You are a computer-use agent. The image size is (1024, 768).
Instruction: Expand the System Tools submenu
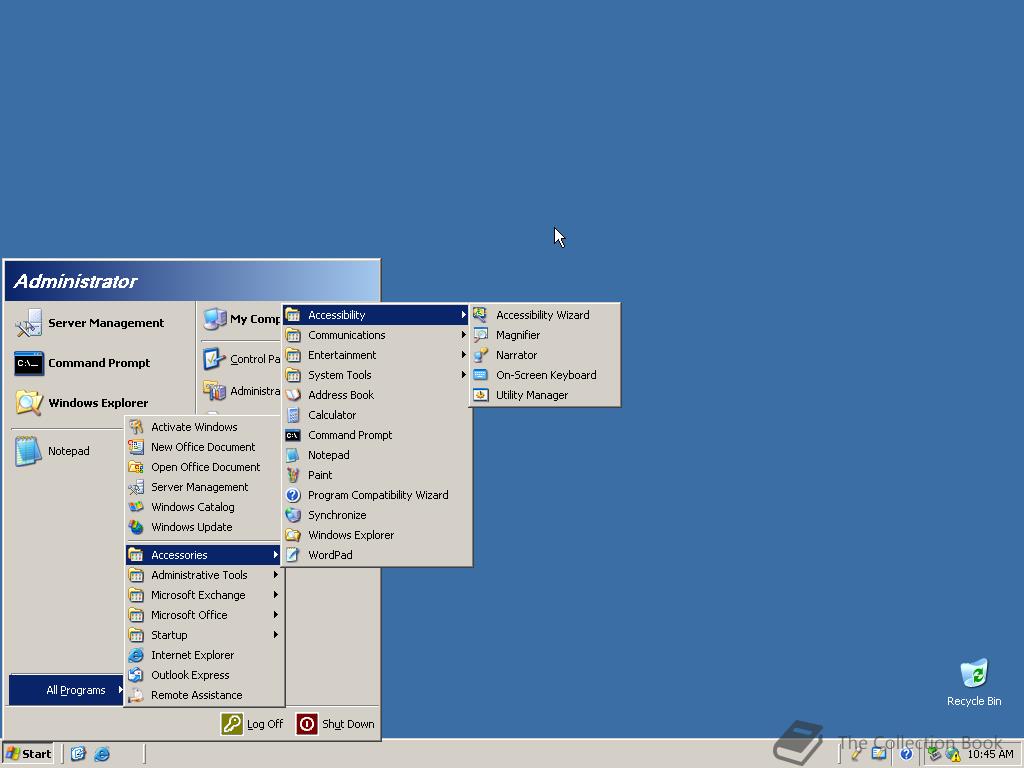(x=377, y=375)
